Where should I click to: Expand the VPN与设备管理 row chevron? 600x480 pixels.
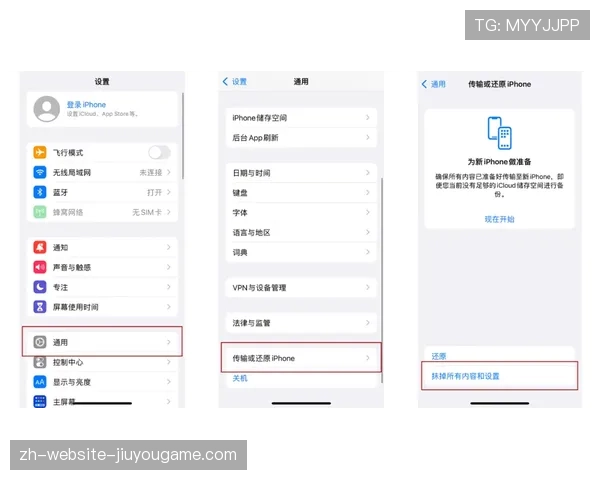(x=368, y=287)
